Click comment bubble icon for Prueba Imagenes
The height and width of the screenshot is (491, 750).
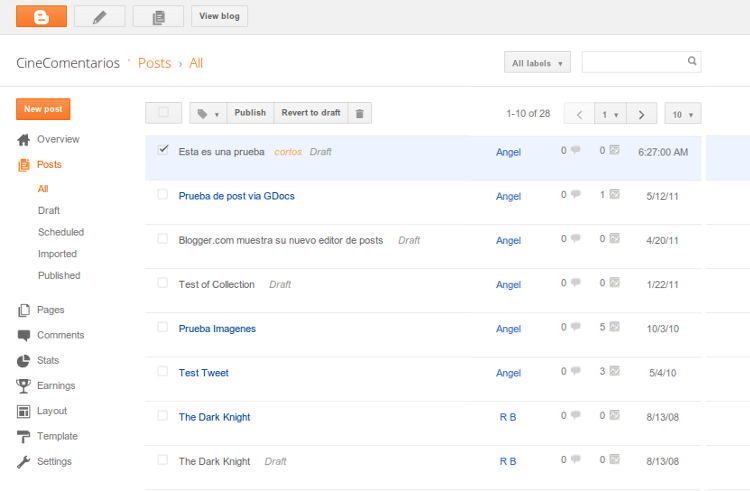click(x=575, y=327)
